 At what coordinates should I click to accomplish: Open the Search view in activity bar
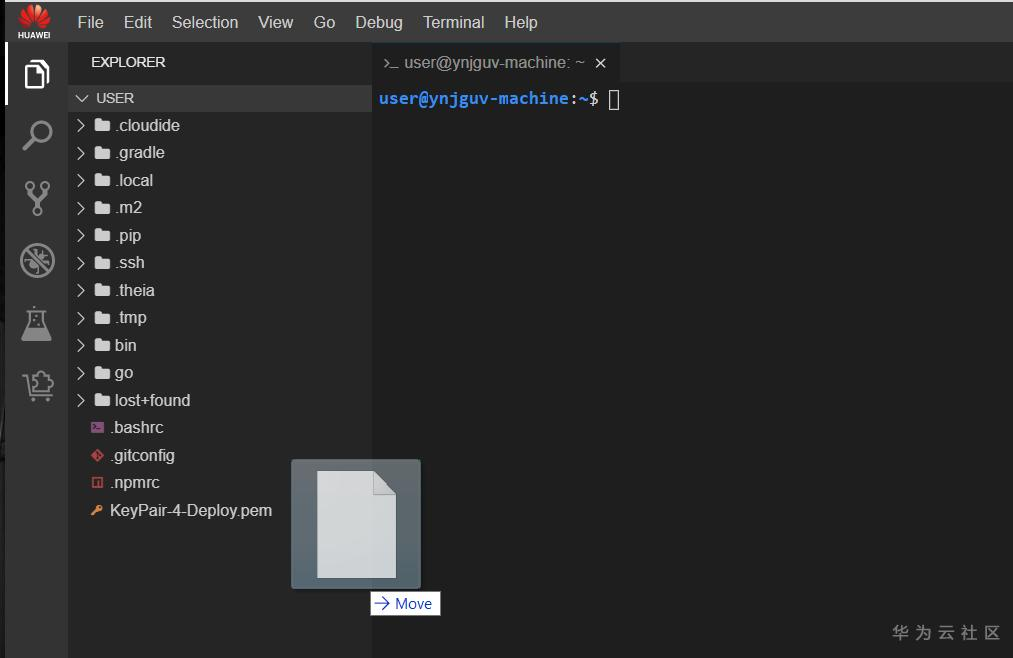(37, 136)
